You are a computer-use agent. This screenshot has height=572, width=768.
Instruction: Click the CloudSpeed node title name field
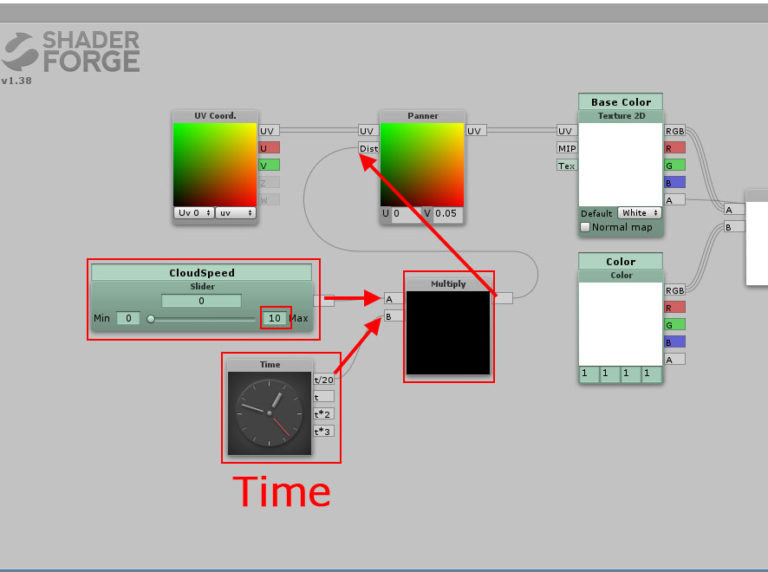tap(201, 272)
